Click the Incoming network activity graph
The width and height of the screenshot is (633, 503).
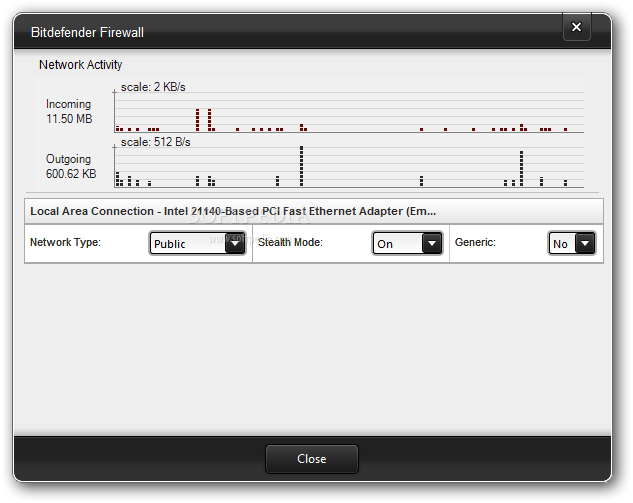[349, 112]
